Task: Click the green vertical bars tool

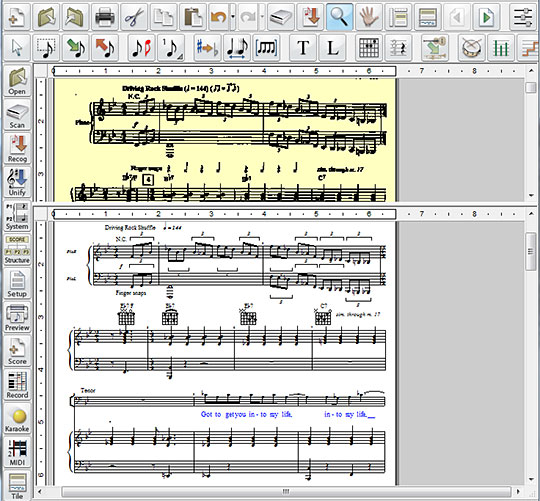Action: point(501,48)
